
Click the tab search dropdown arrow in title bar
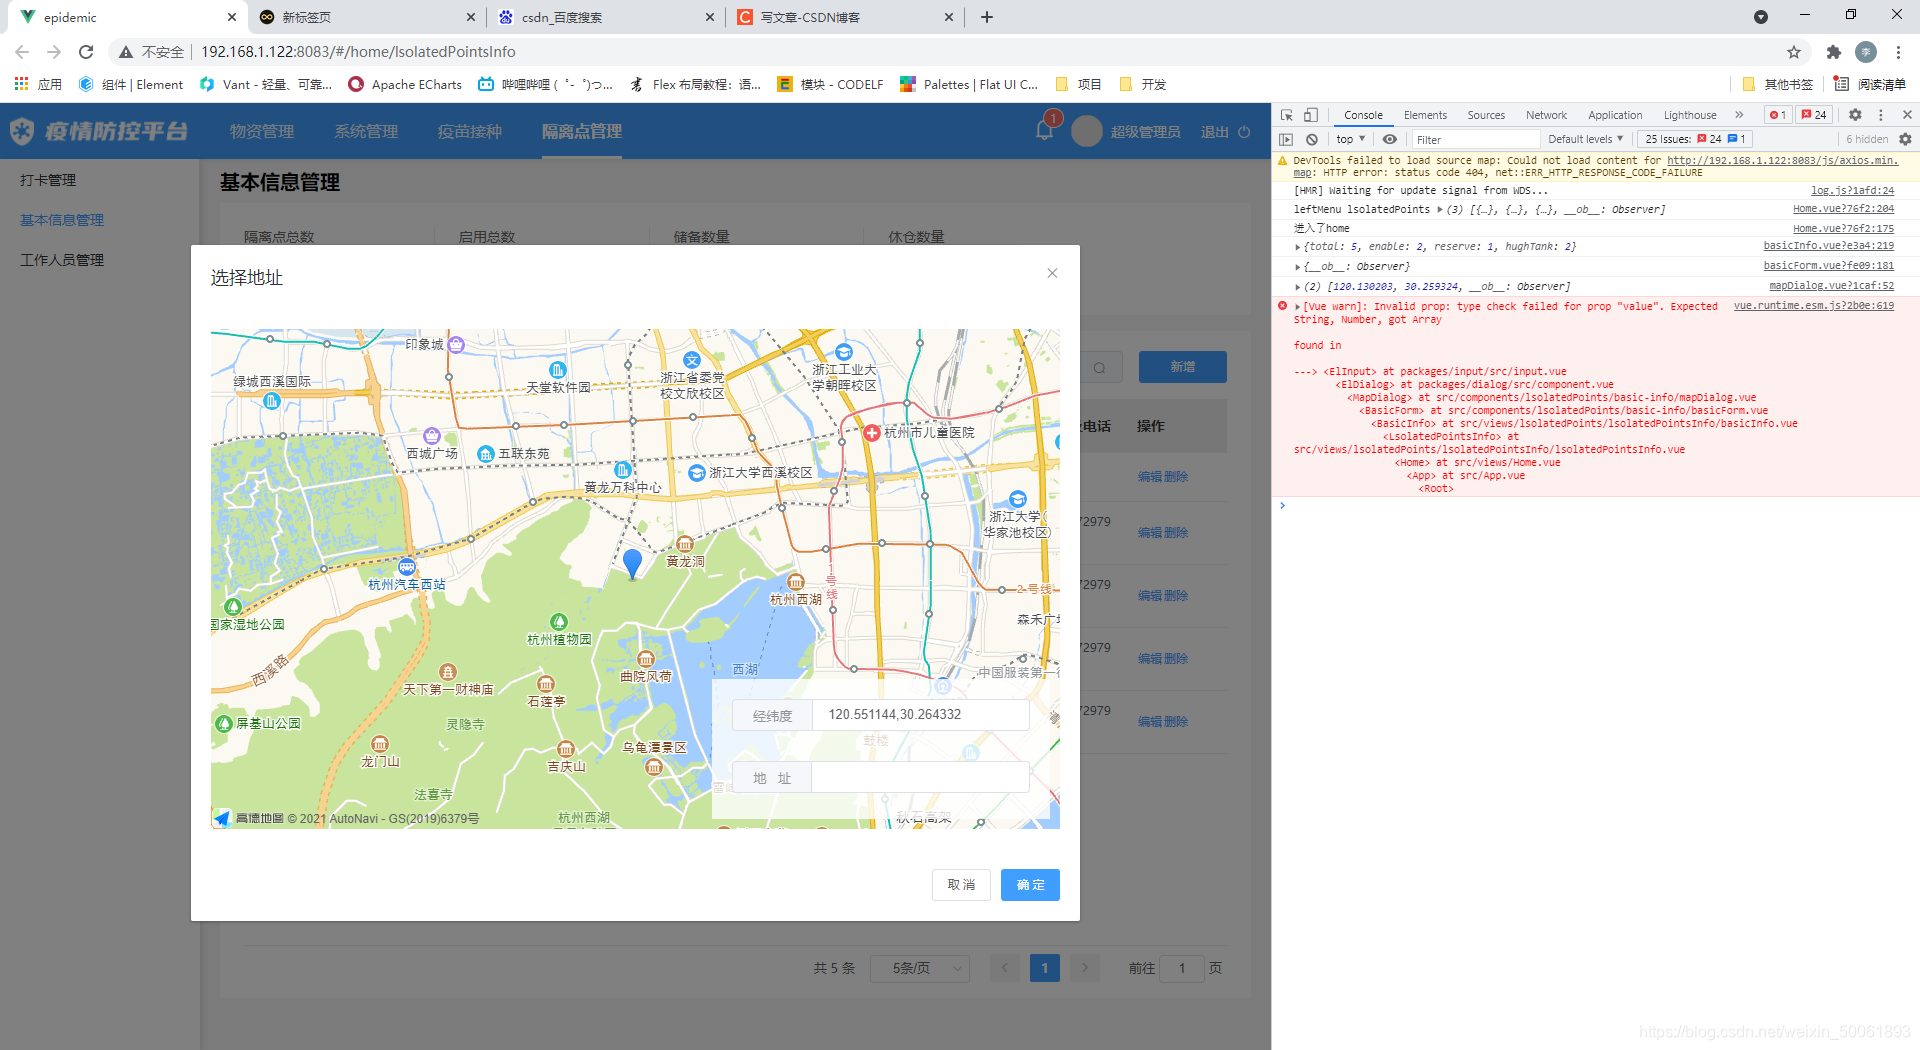[1760, 17]
